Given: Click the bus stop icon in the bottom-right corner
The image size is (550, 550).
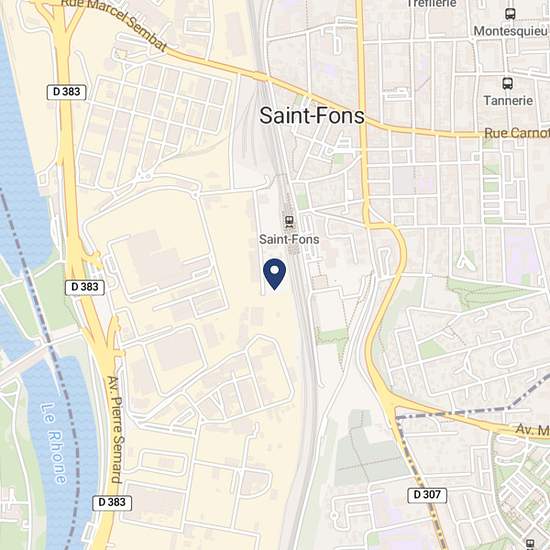Looking at the screenshot, I should tap(530, 544).
